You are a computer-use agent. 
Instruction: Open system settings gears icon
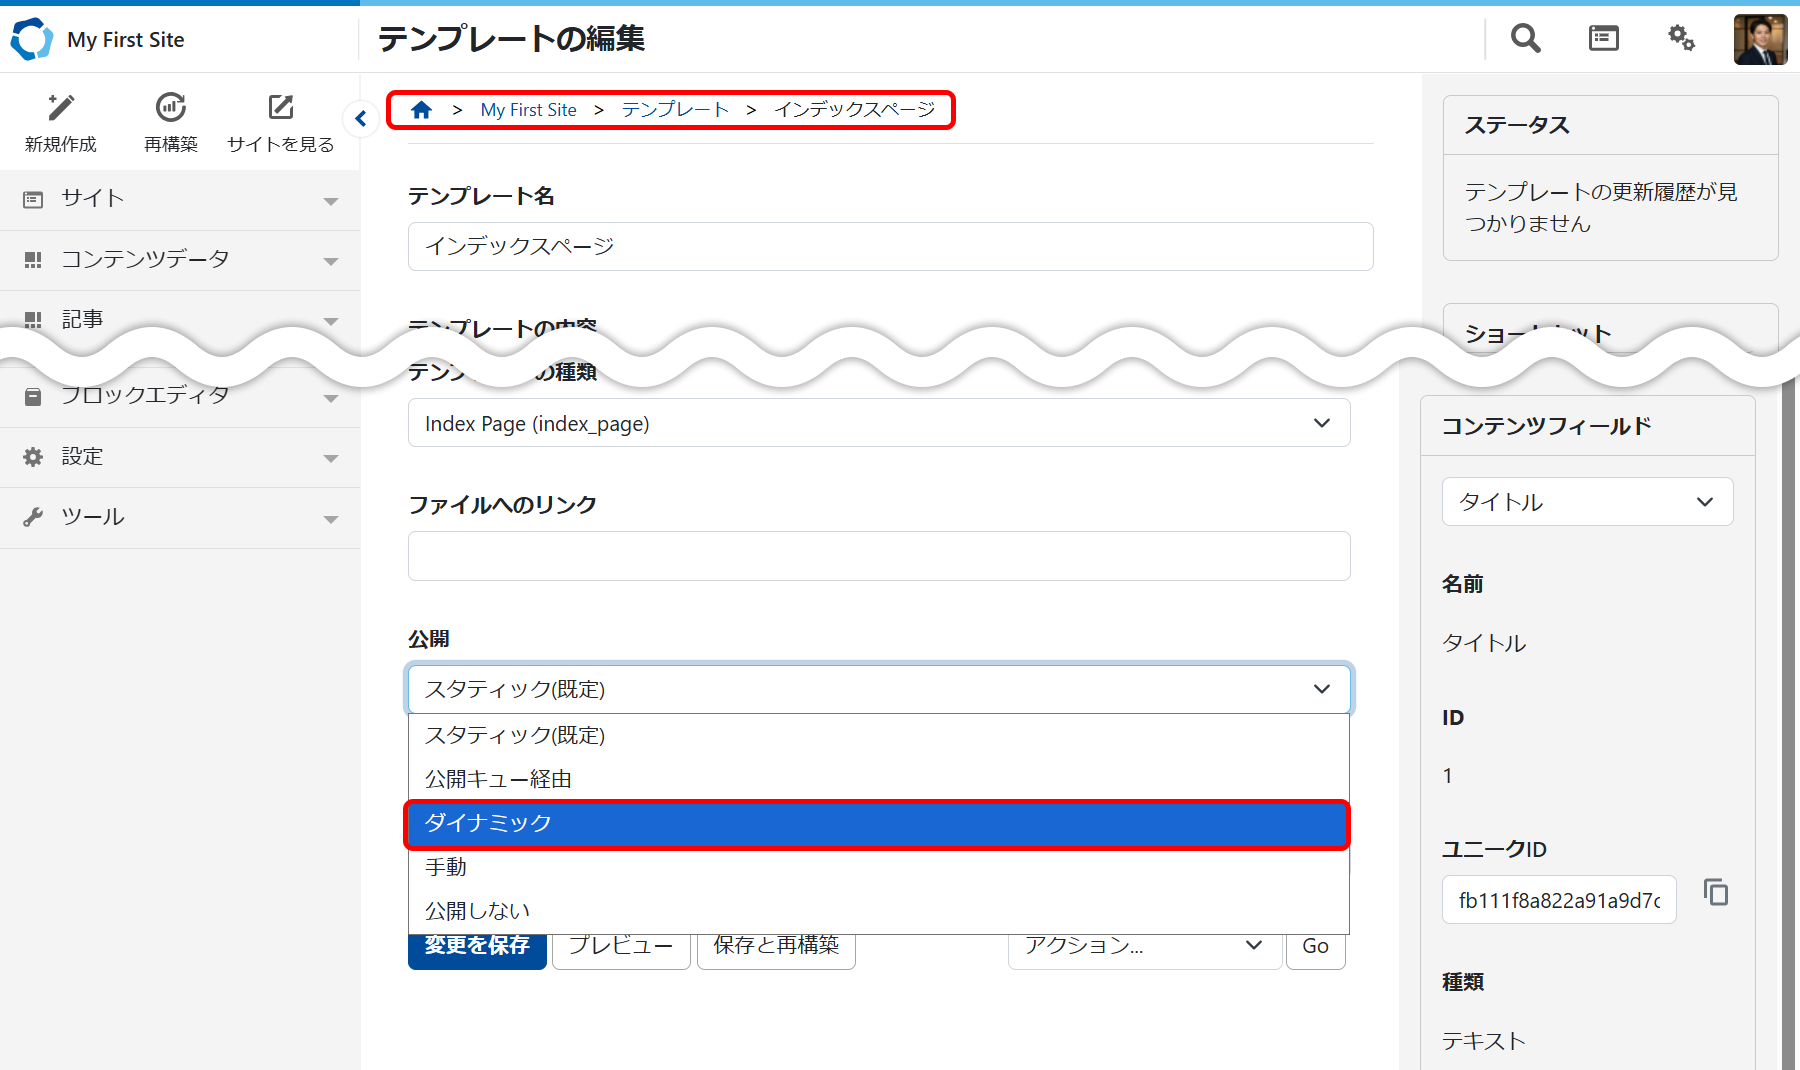coord(1681,39)
